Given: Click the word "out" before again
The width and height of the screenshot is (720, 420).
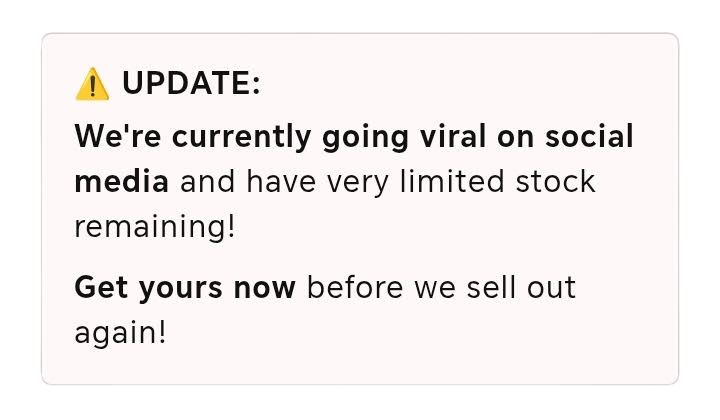Looking at the screenshot, I should tap(552, 288).
